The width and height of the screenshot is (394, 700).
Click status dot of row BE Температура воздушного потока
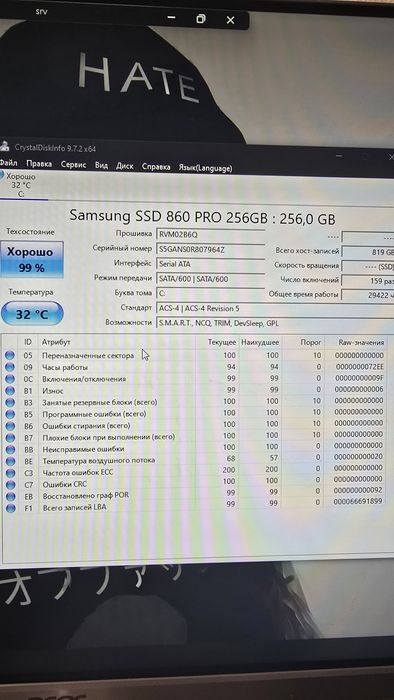(10, 461)
